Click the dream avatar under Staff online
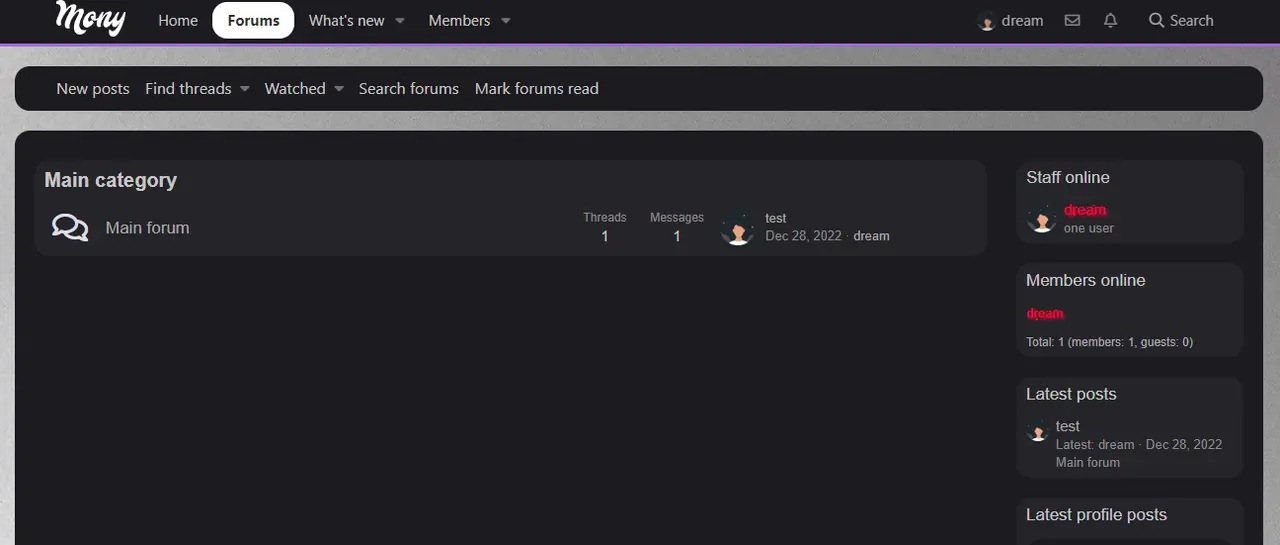 1042,218
